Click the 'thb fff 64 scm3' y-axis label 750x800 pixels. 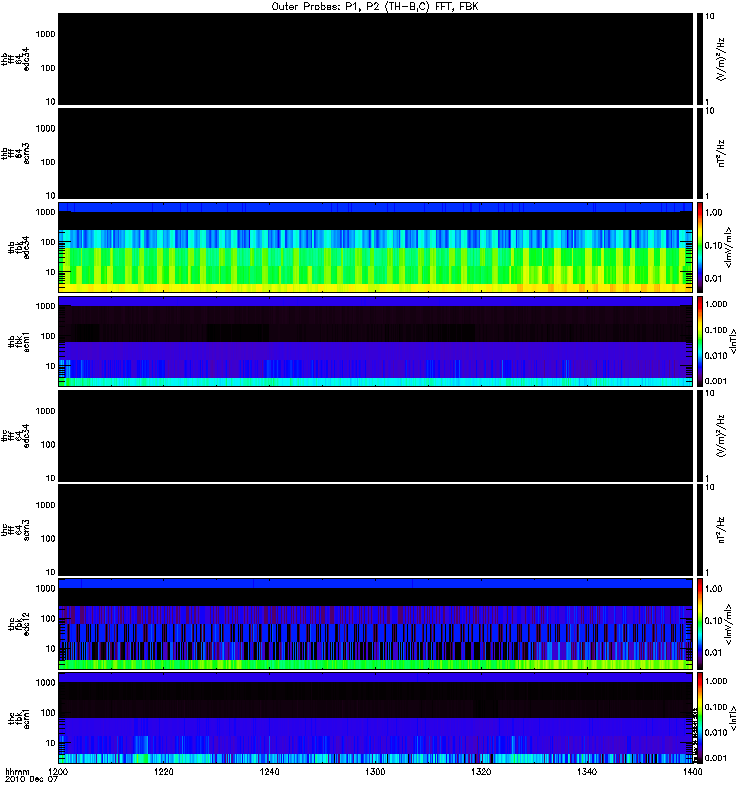(x=15, y=153)
